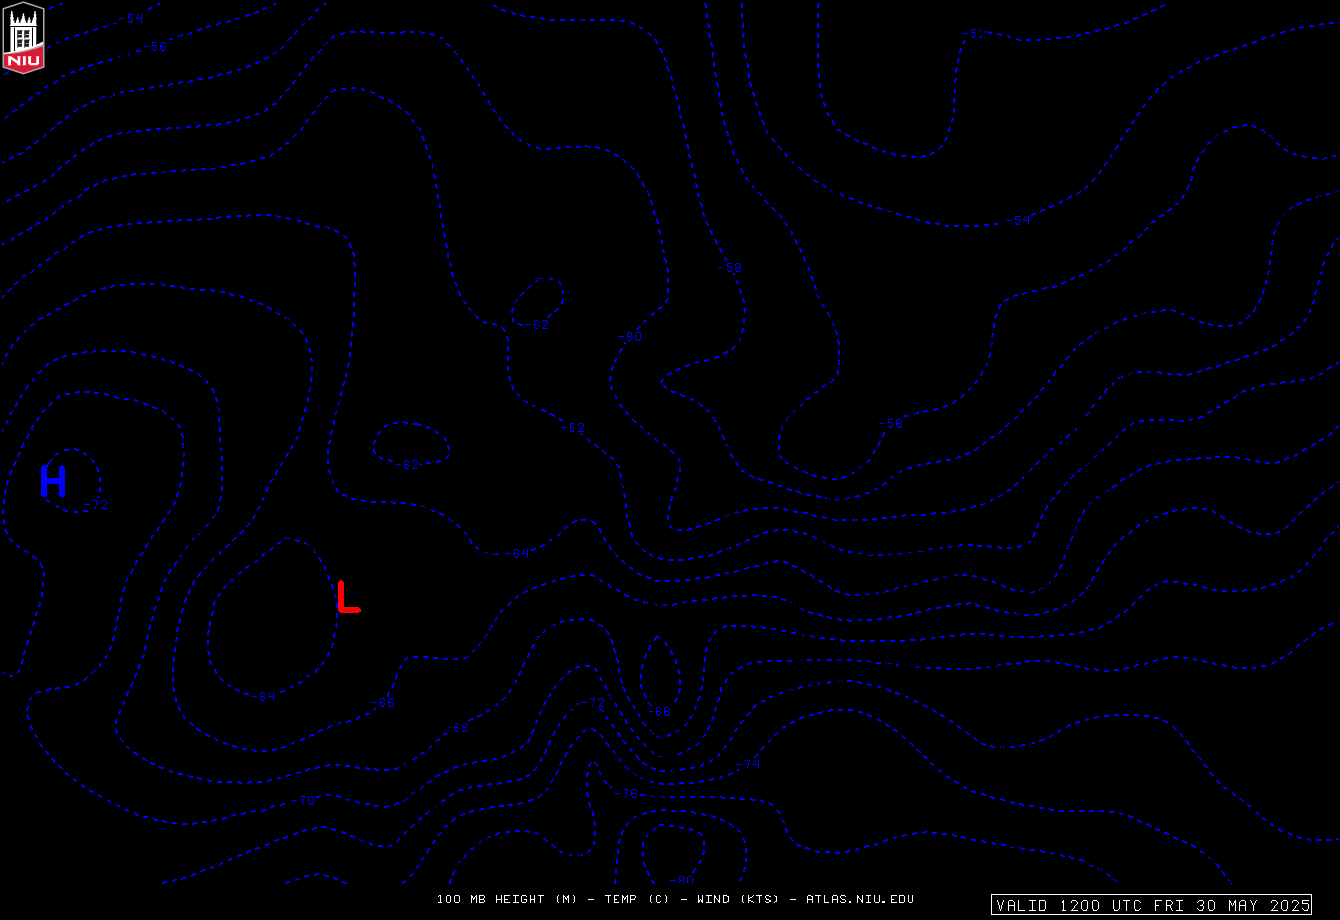Click the -74 isotherm label
1340x920 pixels.
748,764
